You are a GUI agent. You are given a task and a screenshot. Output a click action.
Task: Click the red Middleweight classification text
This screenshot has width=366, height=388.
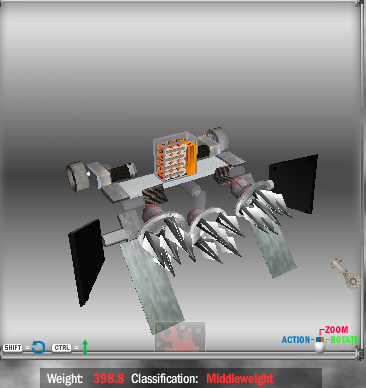240,379
